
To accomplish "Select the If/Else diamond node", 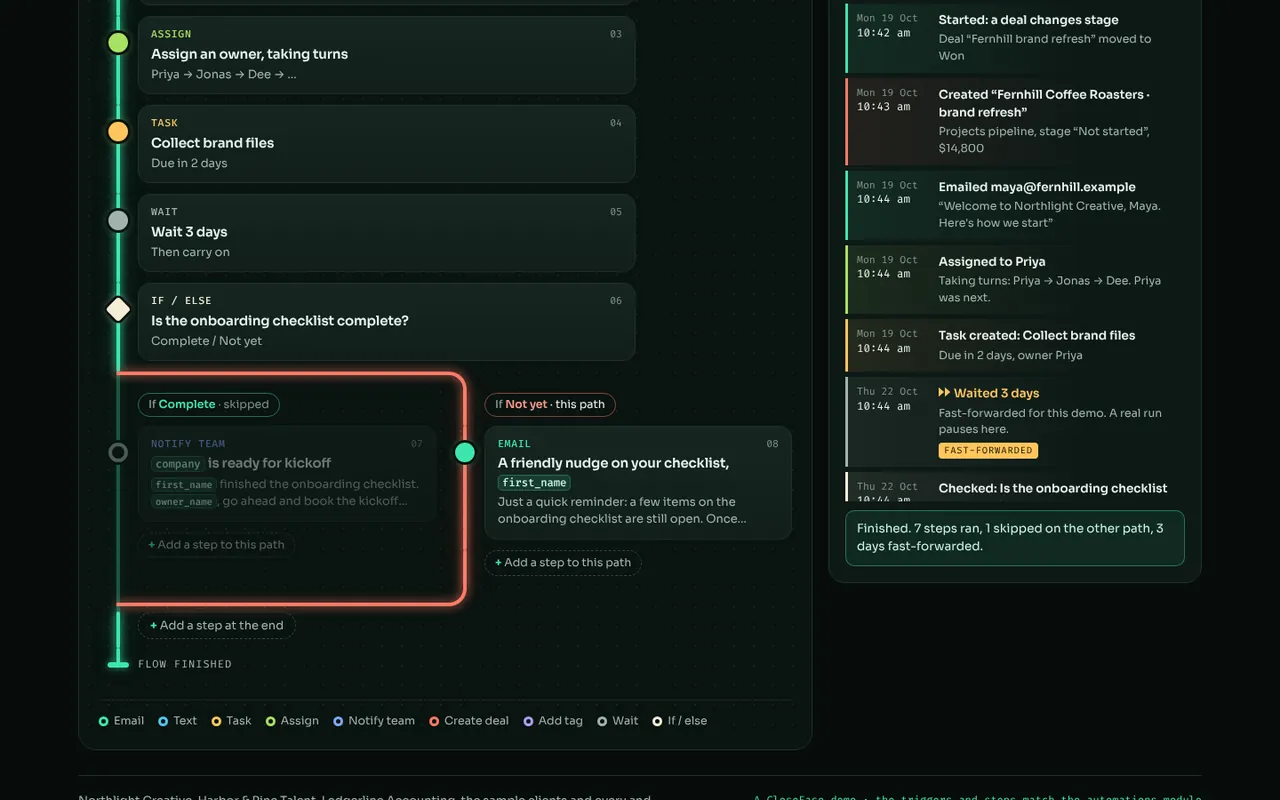I will [118, 310].
